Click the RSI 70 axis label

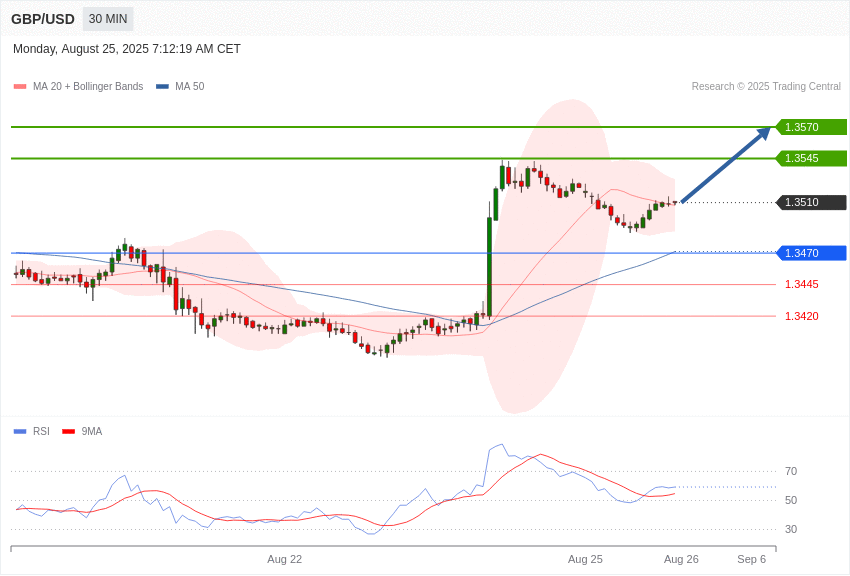791,471
